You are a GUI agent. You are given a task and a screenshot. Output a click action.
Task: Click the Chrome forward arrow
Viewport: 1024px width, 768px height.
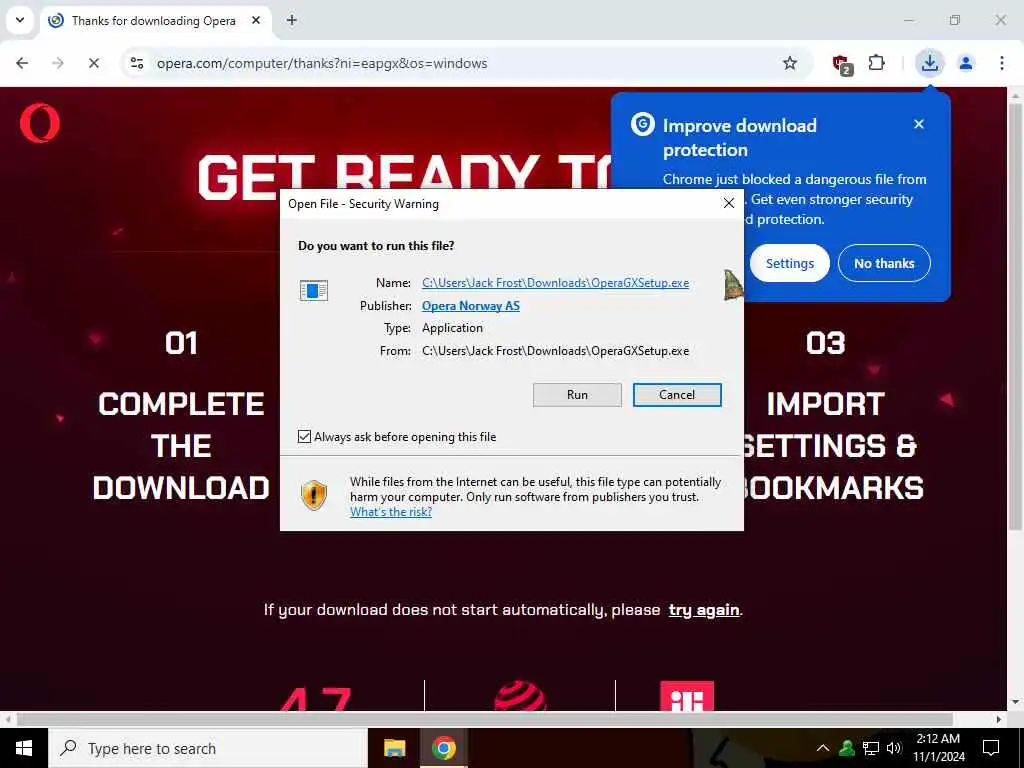[58, 63]
